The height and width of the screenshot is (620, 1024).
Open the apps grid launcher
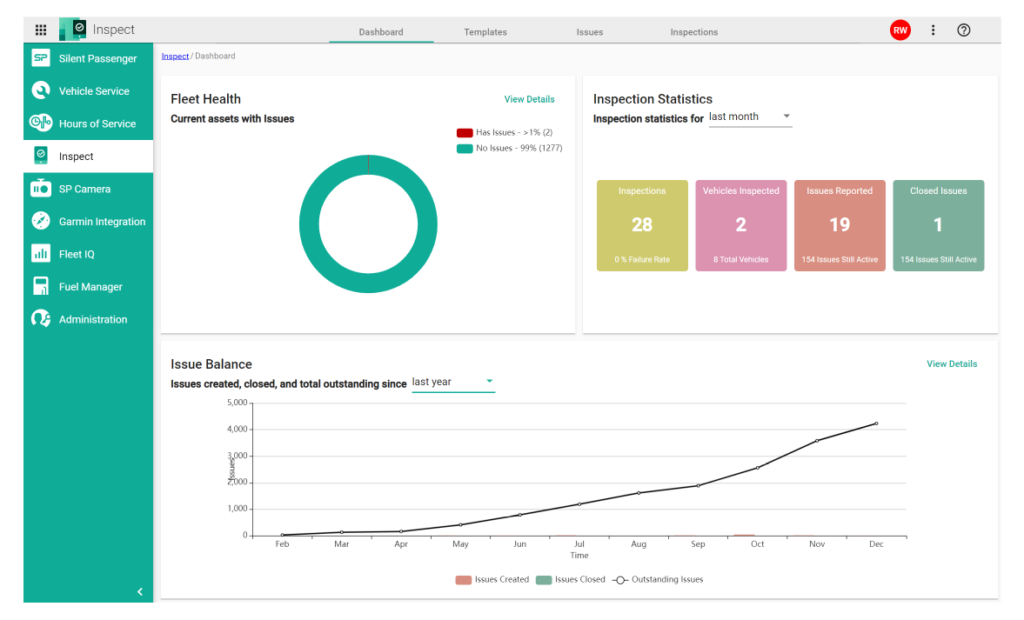coord(40,29)
